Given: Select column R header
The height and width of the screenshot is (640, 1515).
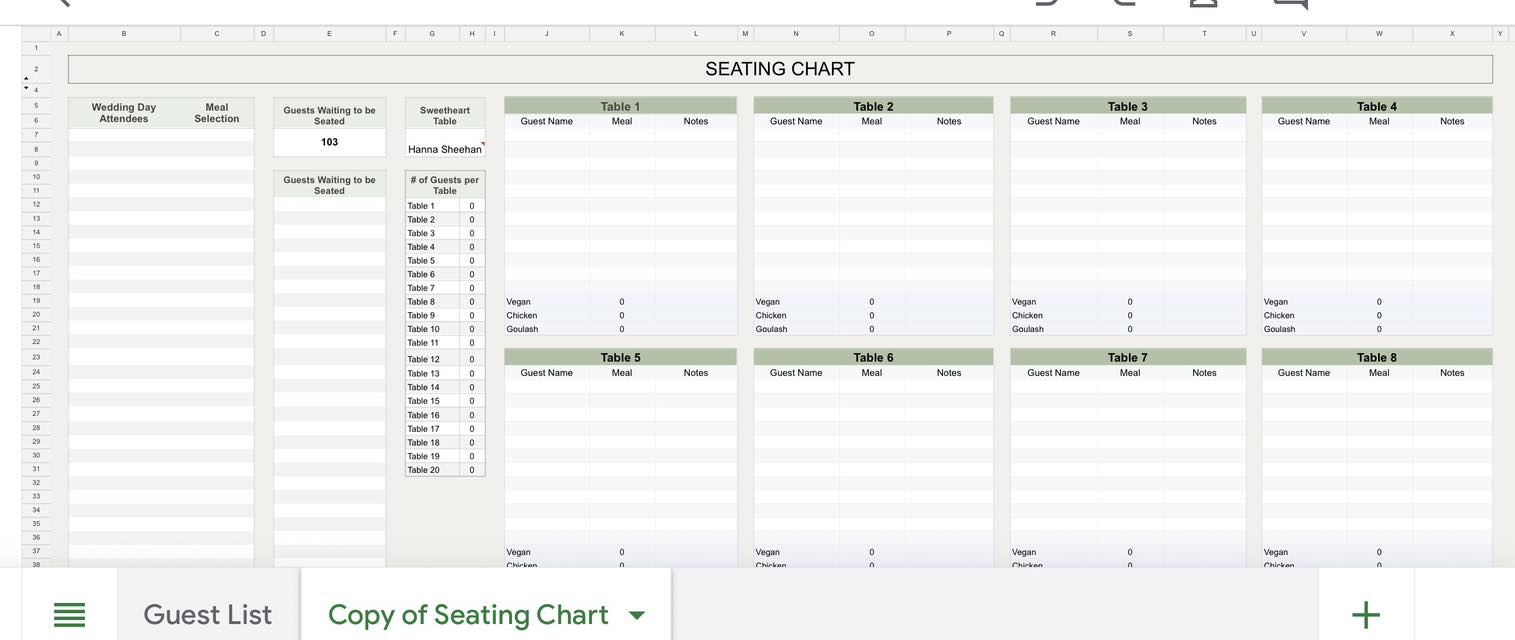Looking at the screenshot, I should (1053, 34).
